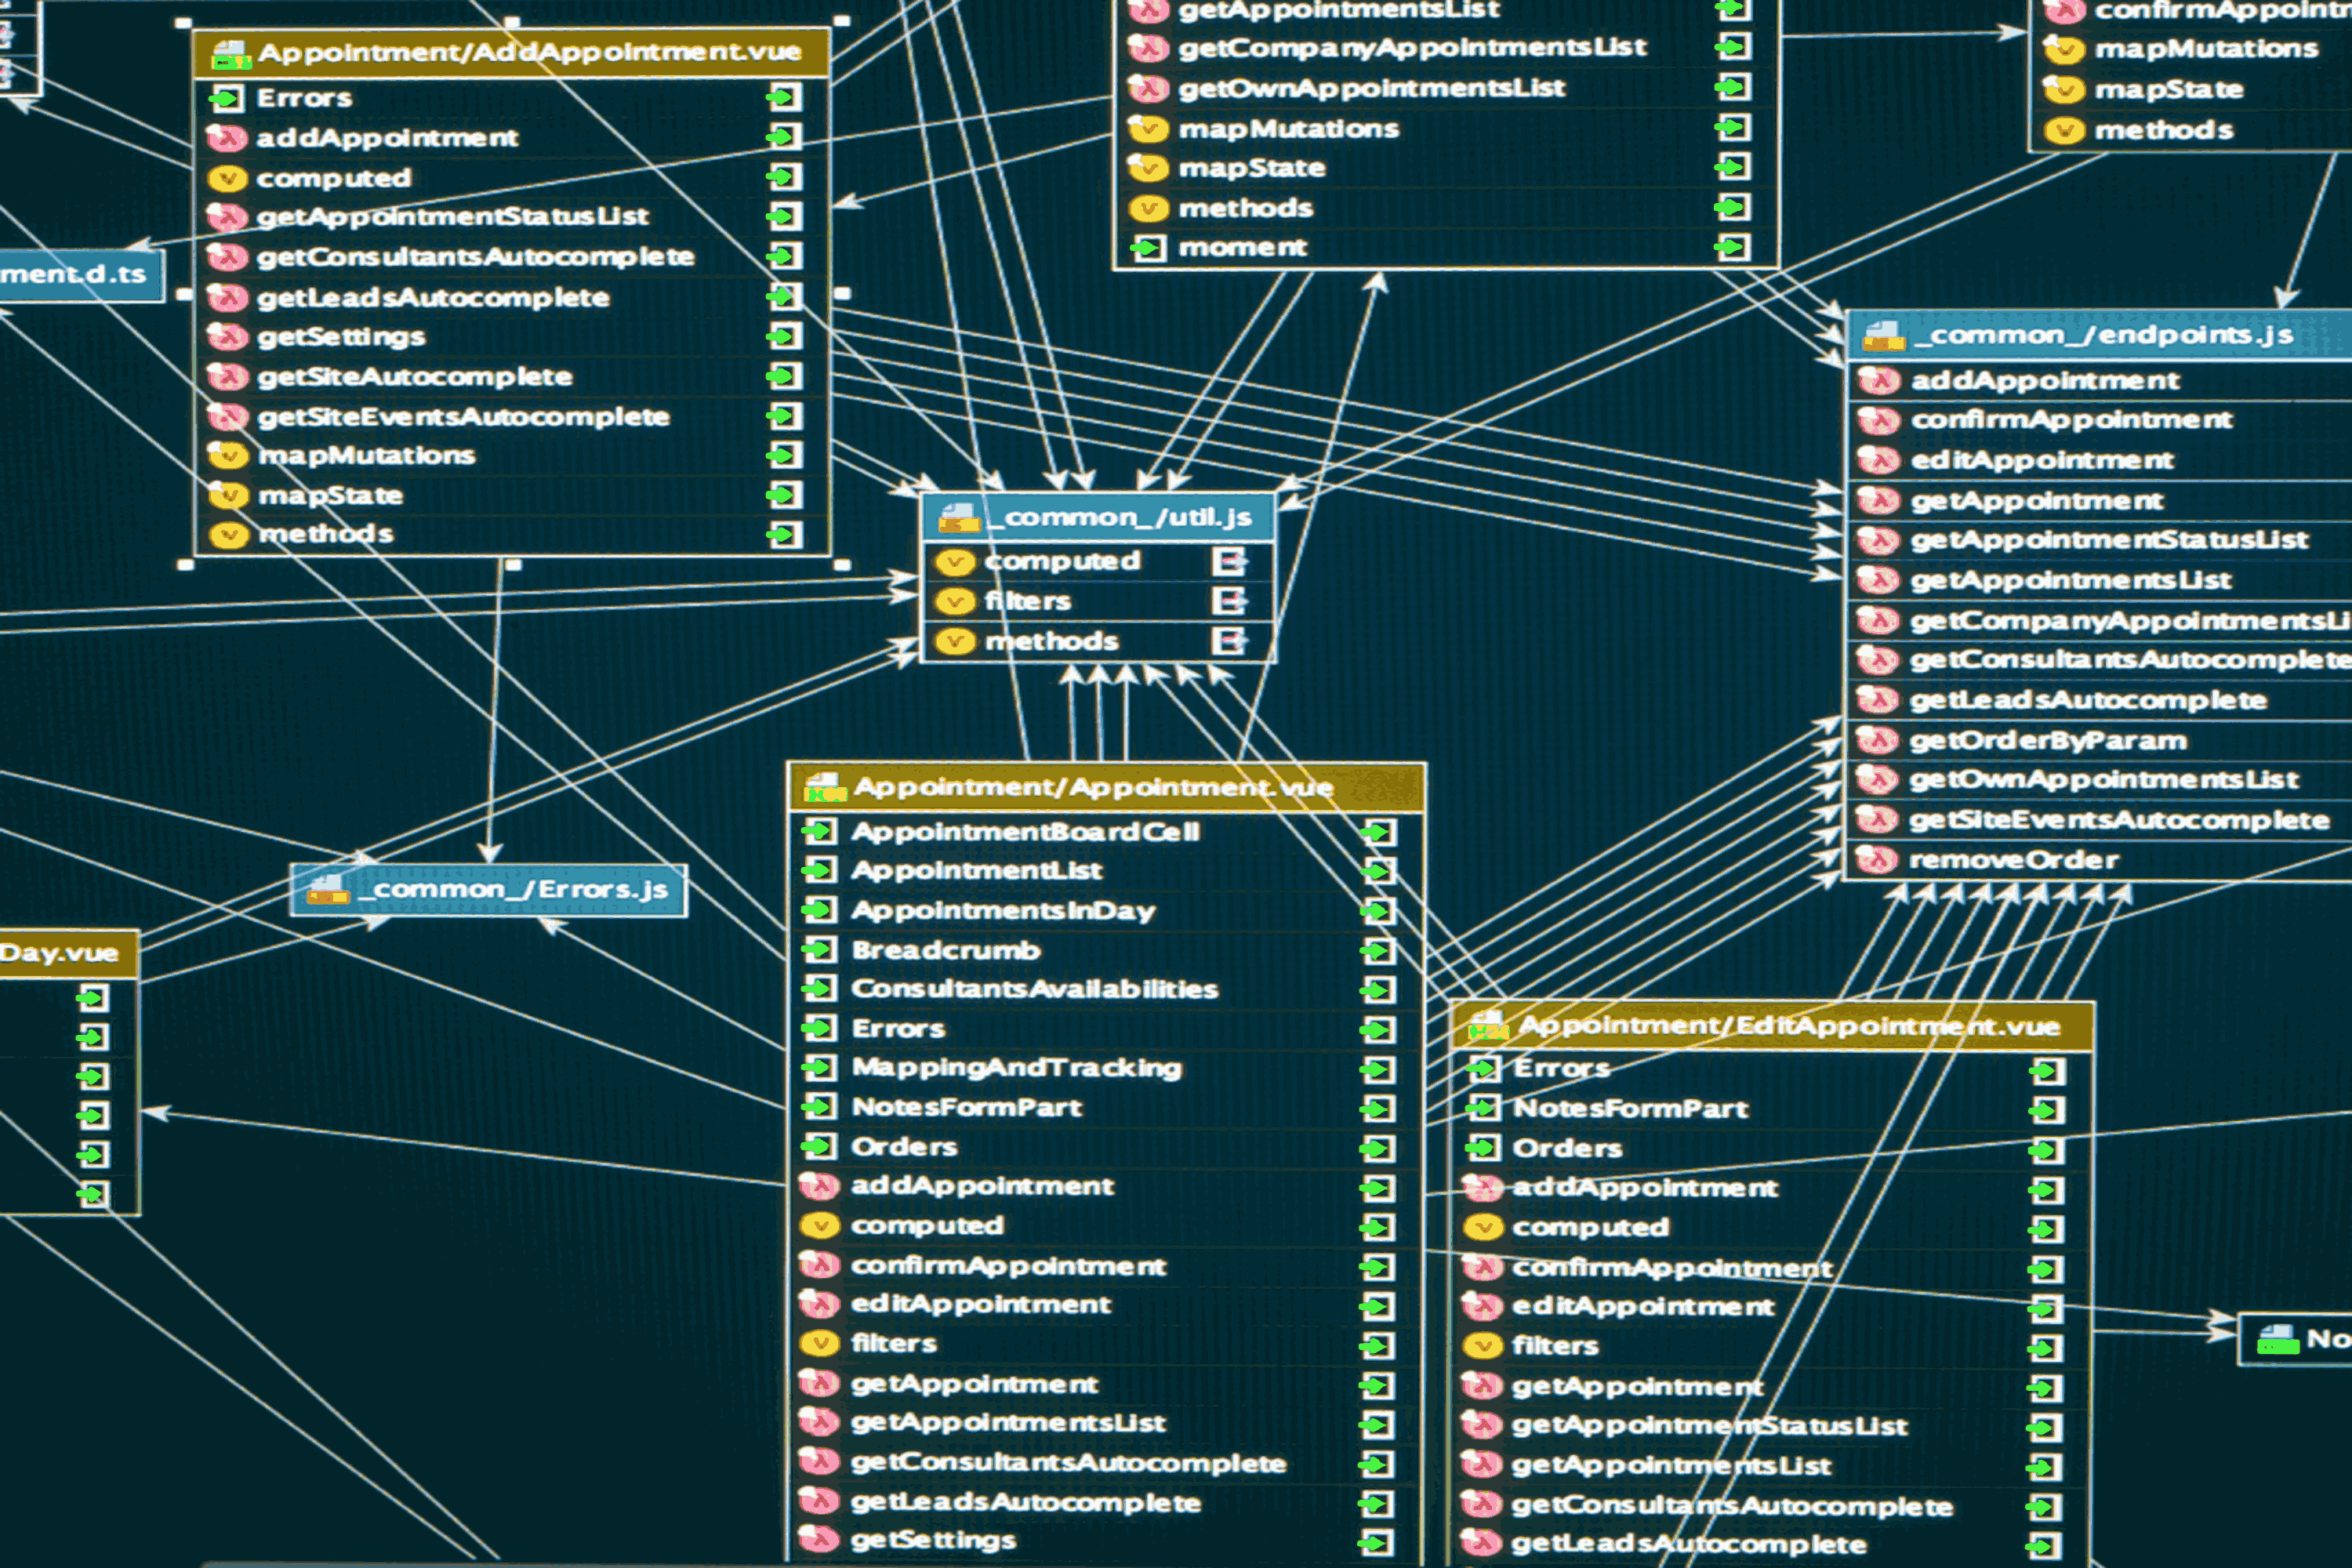Click the import icon beside NotesFormPart in EditAppointment.vue
The width and height of the screenshot is (2352, 1568).
point(1483,1108)
